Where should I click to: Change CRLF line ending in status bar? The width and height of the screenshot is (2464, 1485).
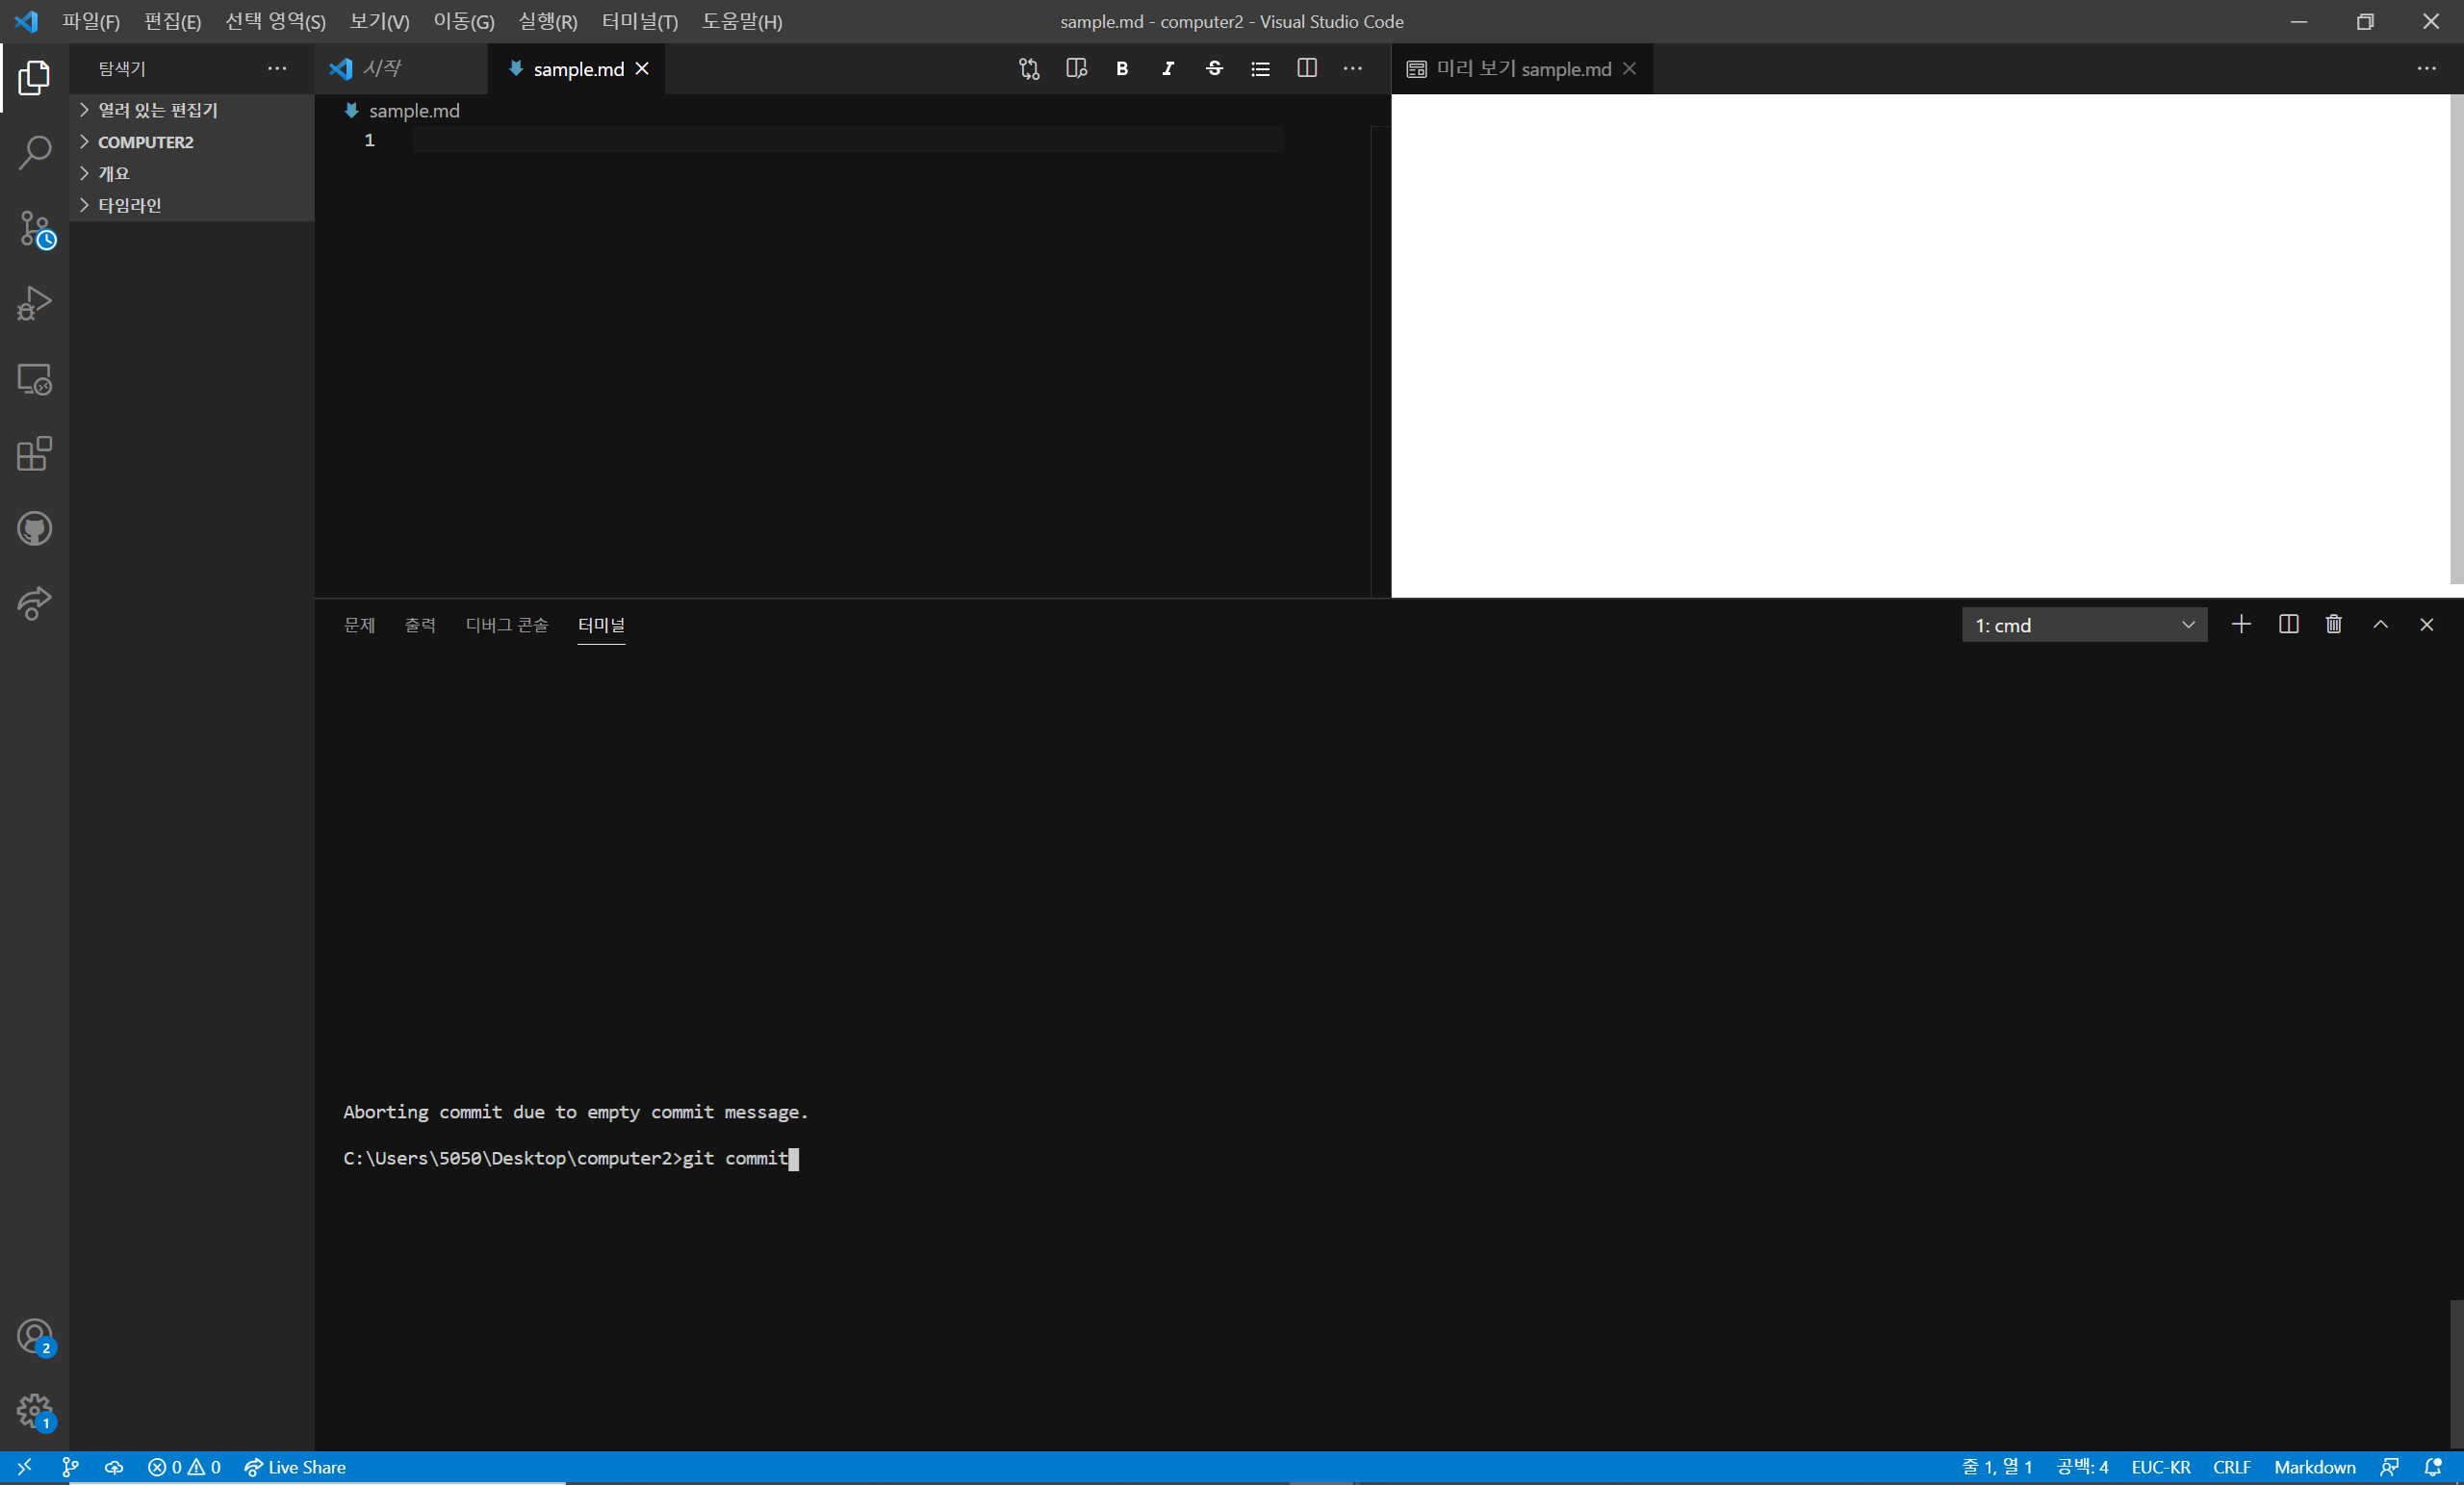[x=2232, y=1467]
